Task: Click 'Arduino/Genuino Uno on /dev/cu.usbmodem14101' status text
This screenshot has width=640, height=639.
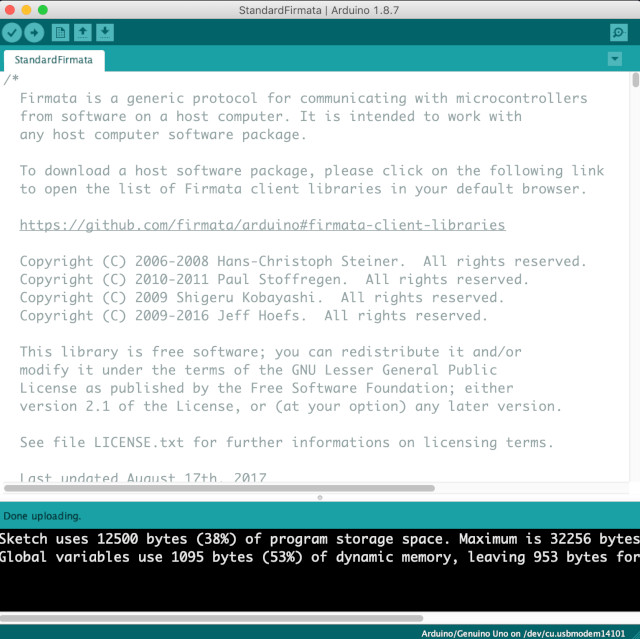Action: point(523,633)
